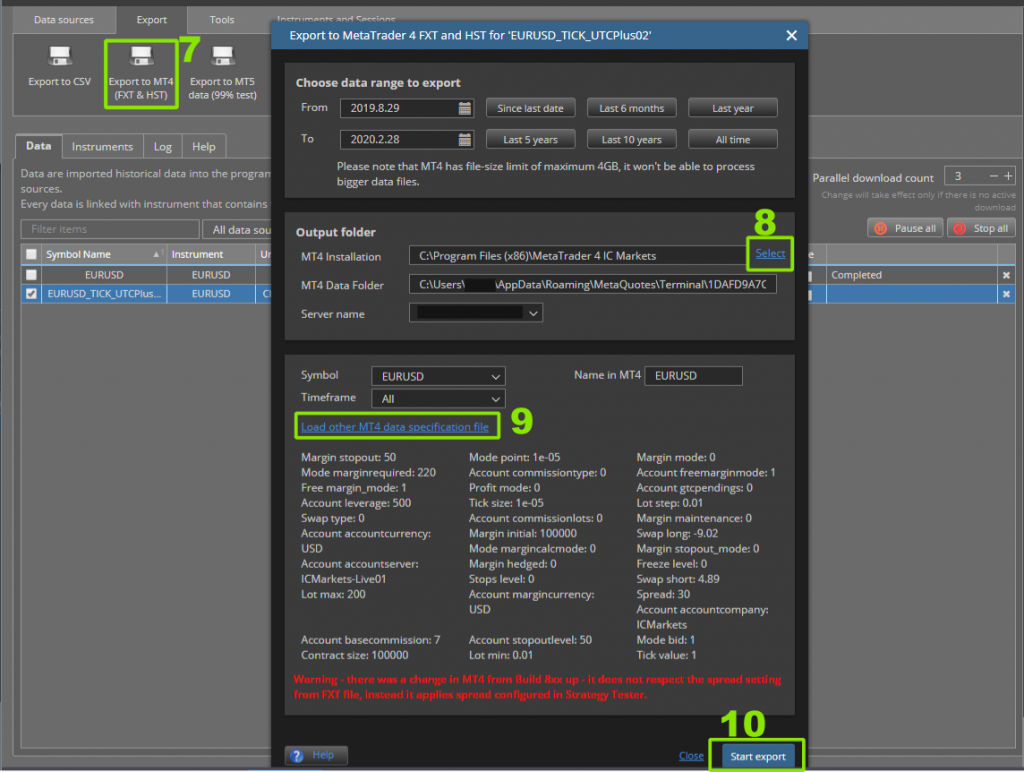Increase parallel download count with plus
This screenshot has width=1024, height=772.
1008,176
